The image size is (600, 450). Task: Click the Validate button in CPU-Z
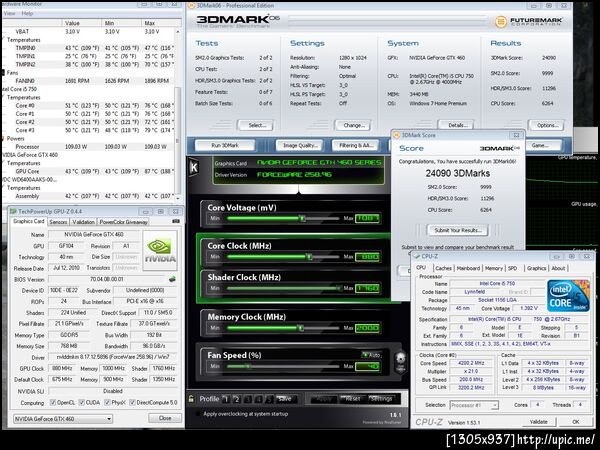pyautogui.click(x=538, y=422)
